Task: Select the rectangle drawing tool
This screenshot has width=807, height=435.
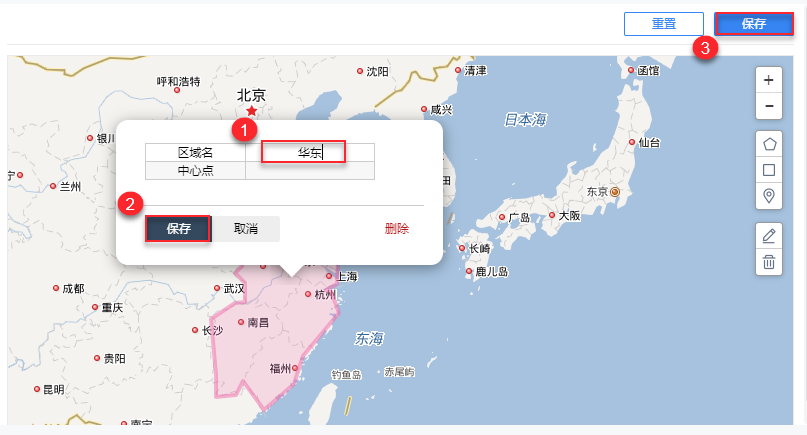Action: pyautogui.click(x=769, y=170)
